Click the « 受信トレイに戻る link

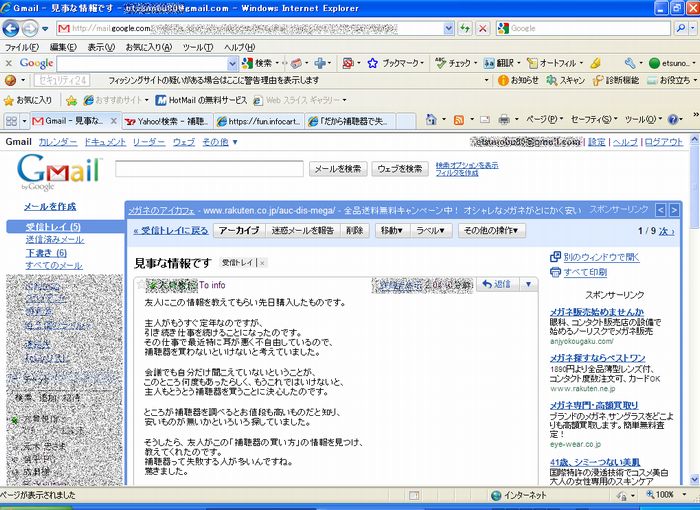(x=171, y=231)
